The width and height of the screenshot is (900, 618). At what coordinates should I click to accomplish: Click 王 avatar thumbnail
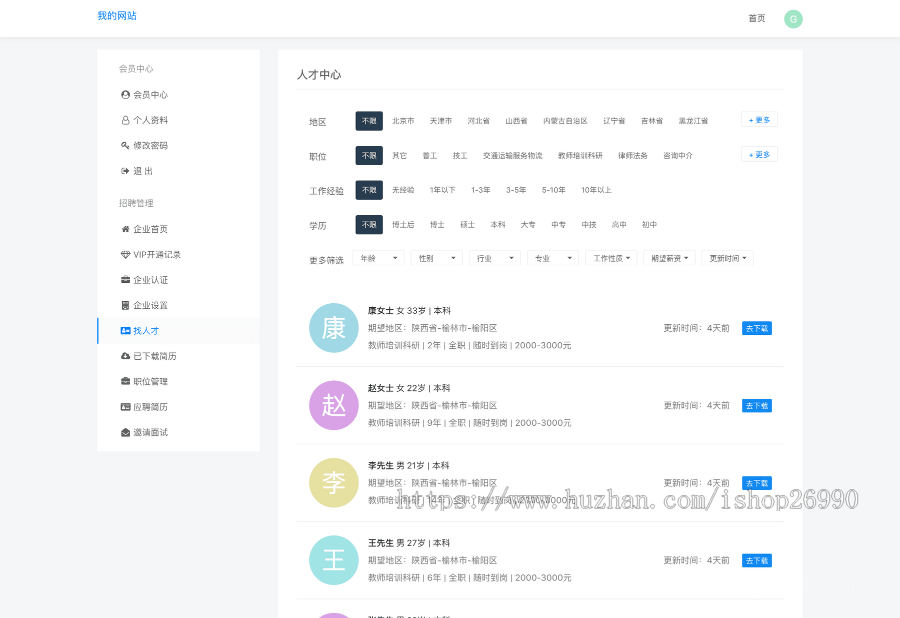pyautogui.click(x=333, y=560)
